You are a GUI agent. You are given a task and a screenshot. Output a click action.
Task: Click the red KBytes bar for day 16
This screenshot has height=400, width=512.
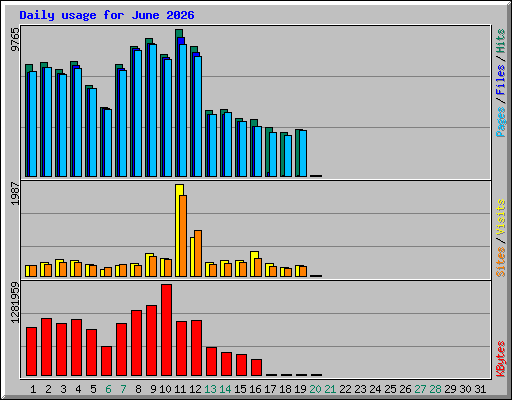257,368
